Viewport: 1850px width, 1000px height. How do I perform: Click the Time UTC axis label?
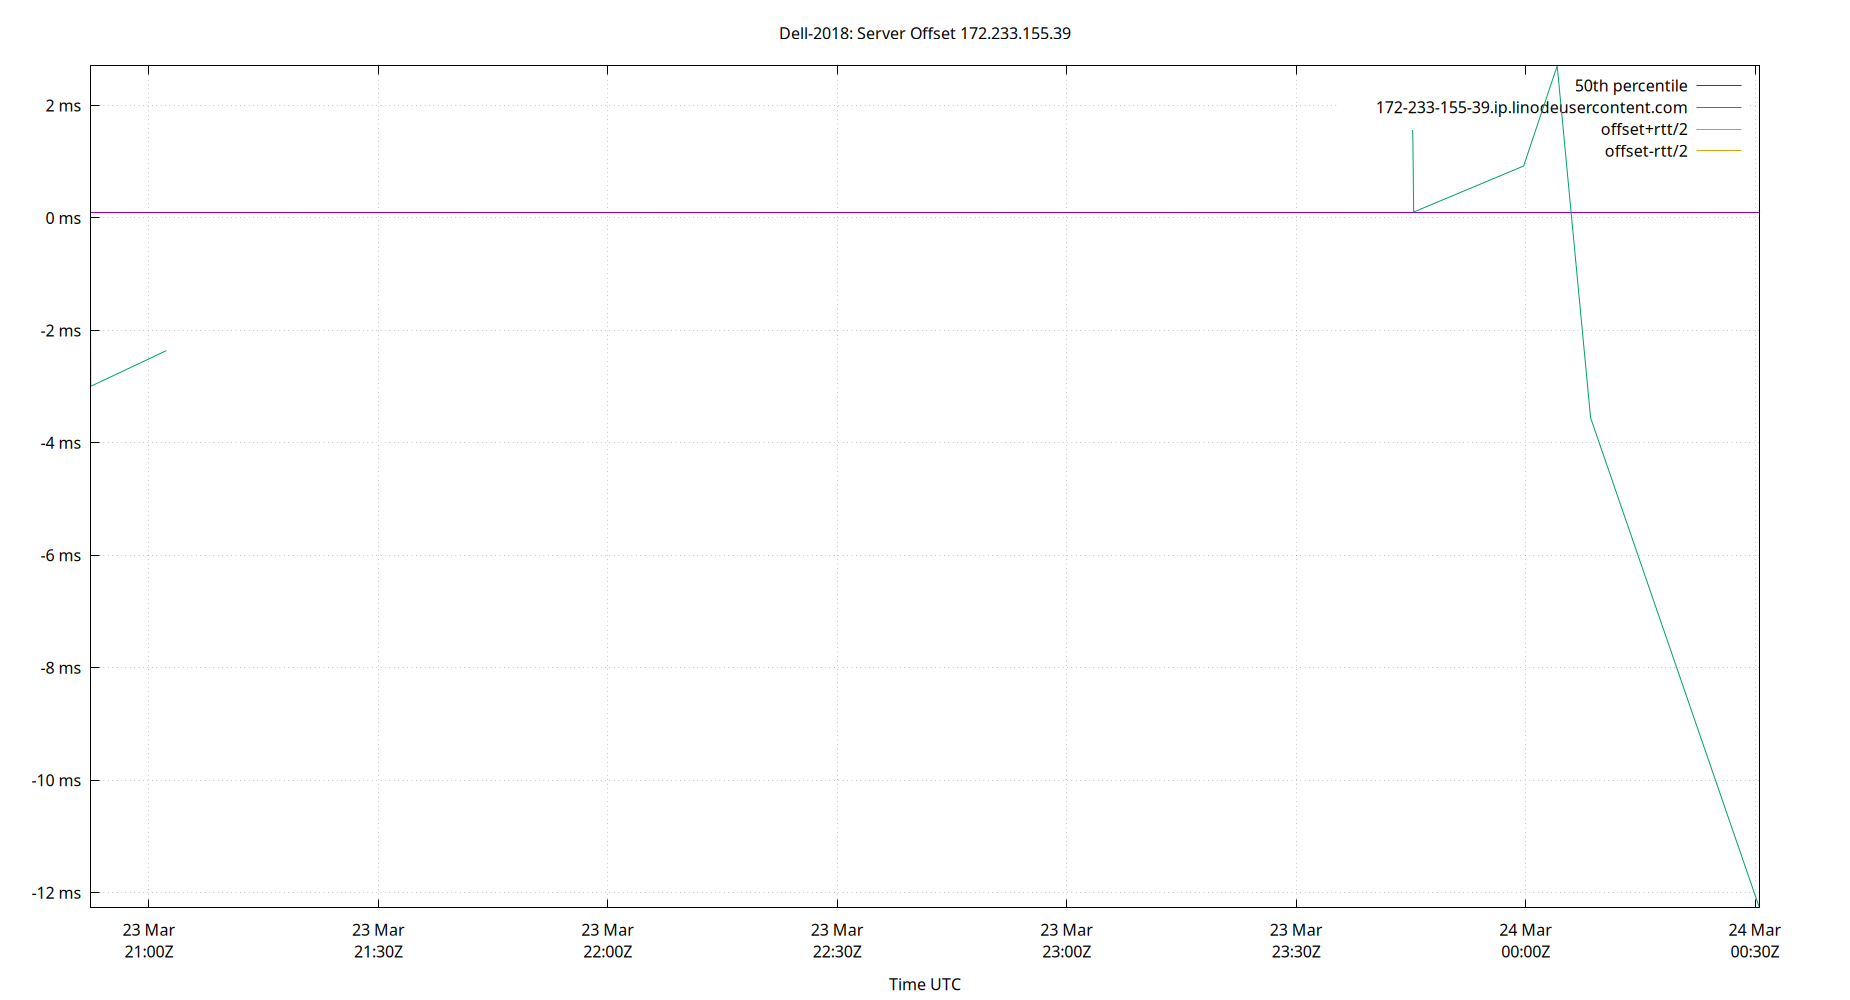coord(924,984)
